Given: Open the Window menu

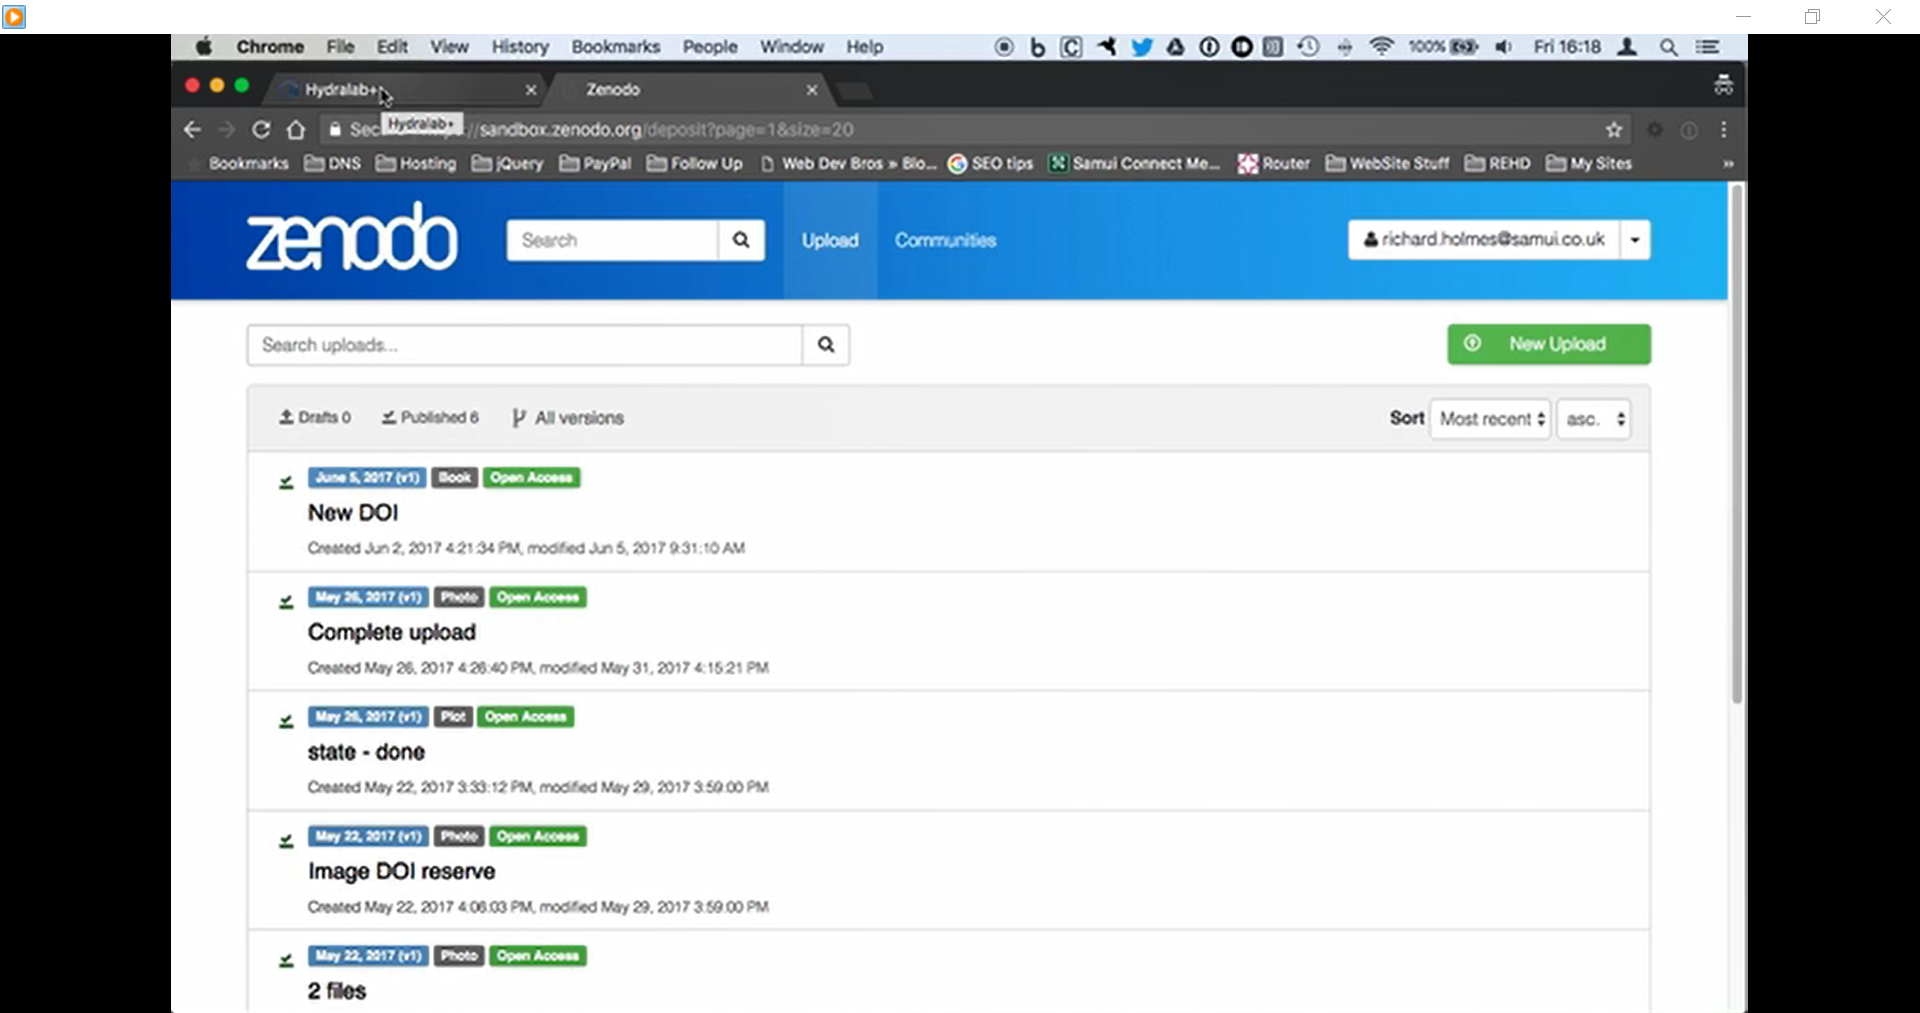Looking at the screenshot, I should 791,46.
